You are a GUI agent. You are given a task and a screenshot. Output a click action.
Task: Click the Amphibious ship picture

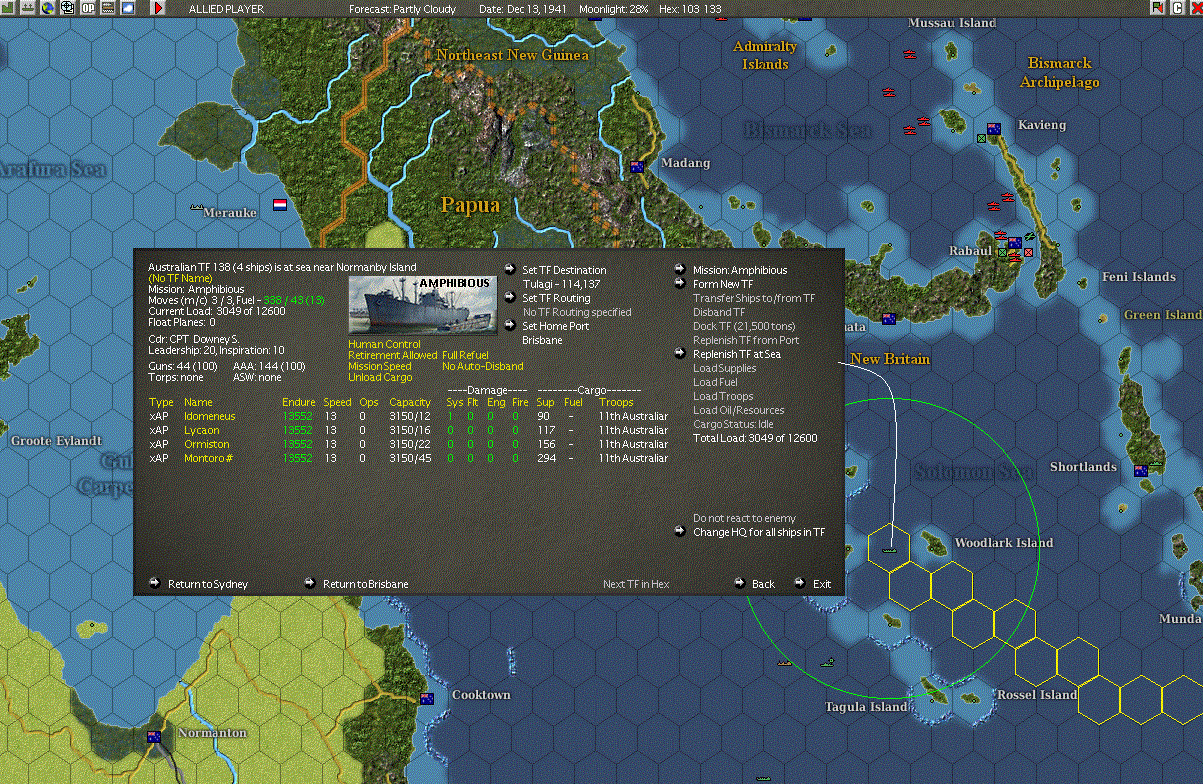point(423,305)
